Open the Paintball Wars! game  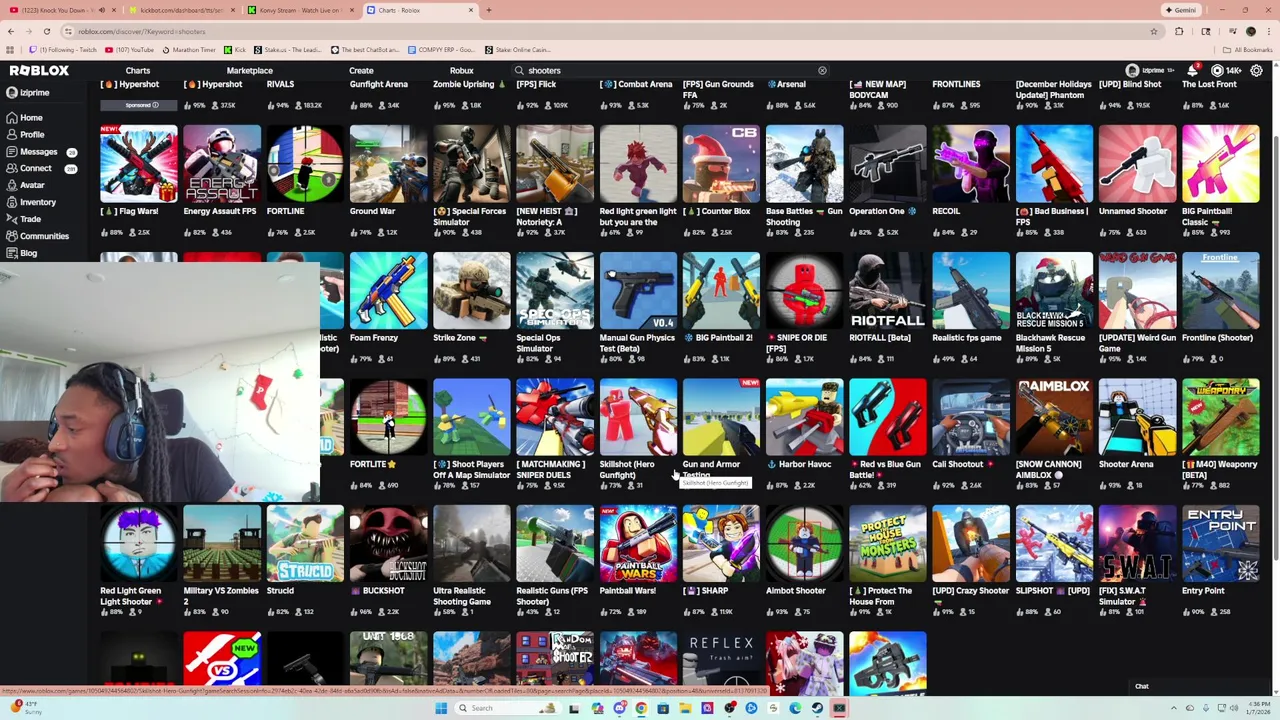pos(638,544)
